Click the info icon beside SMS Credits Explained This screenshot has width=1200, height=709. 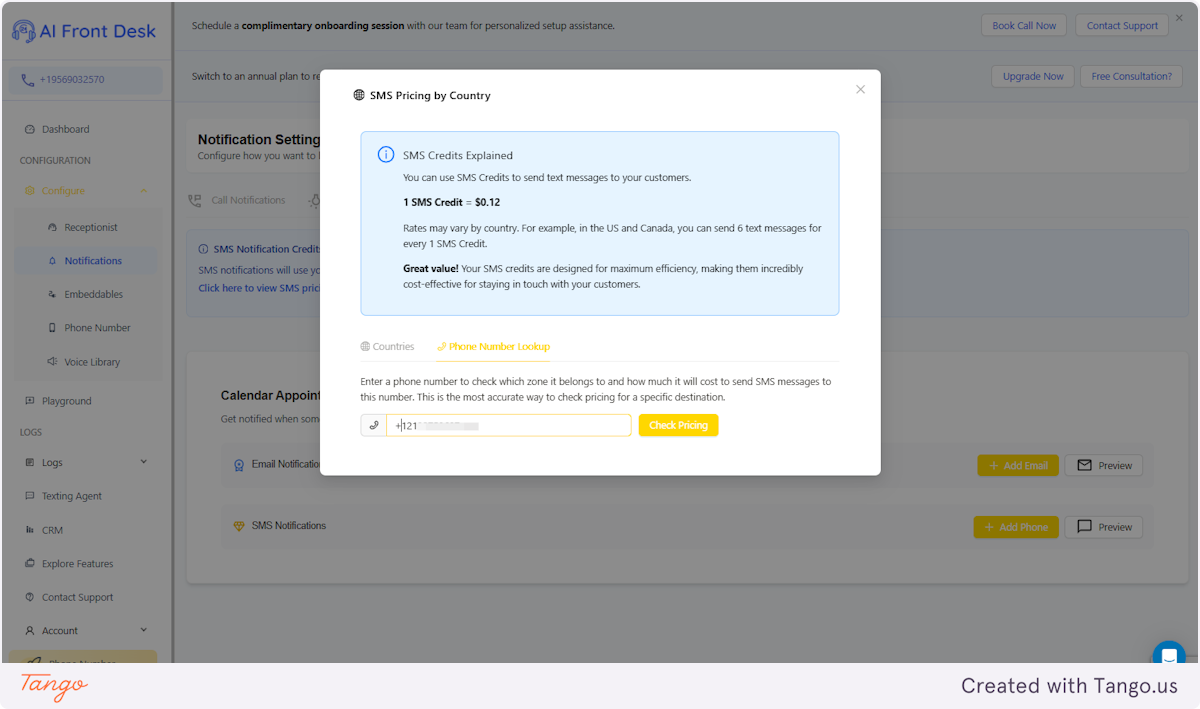[x=385, y=154]
